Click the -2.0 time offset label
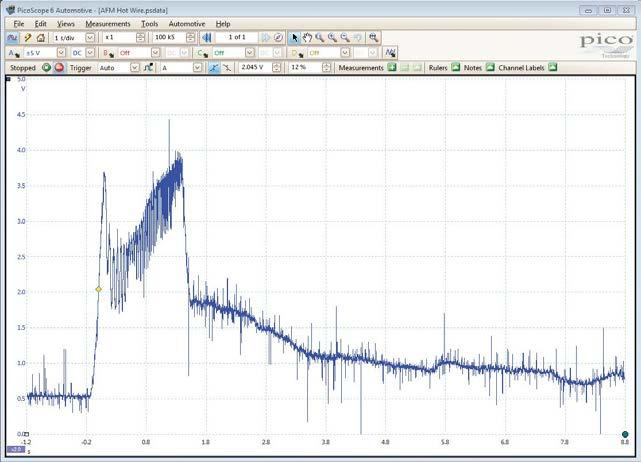 (16, 449)
